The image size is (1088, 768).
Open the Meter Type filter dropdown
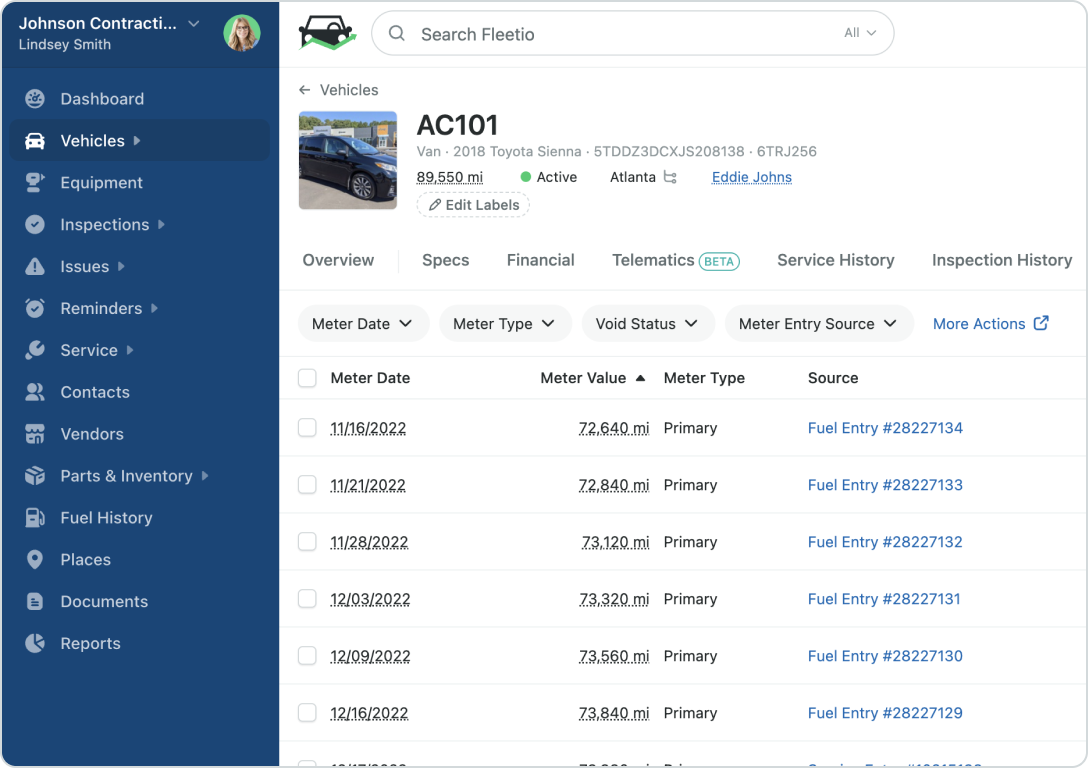click(505, 323)
